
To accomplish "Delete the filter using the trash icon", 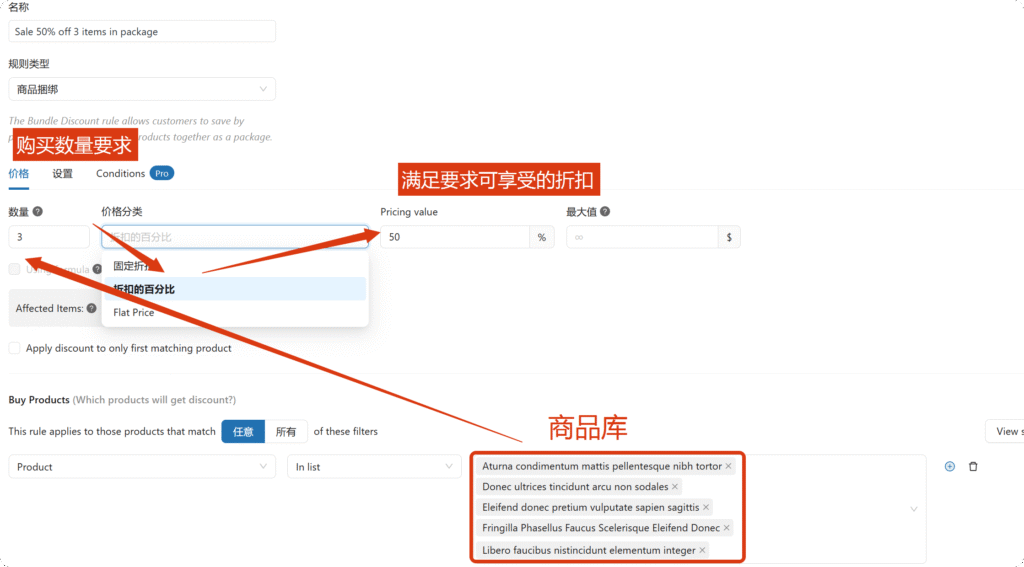I will (x=973, y=466).
